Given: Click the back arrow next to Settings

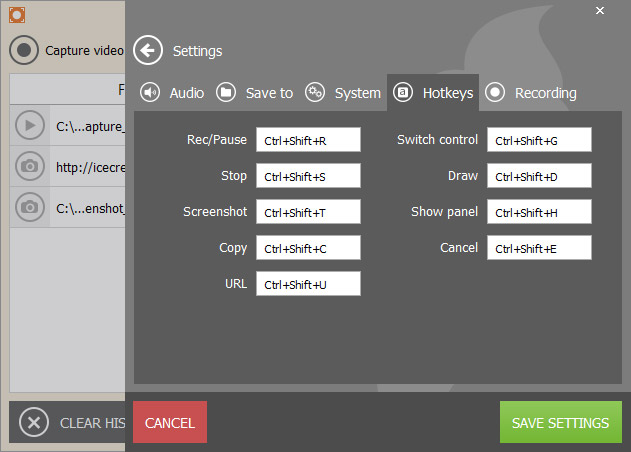Looking at the screenshot, I should [148, 51].
